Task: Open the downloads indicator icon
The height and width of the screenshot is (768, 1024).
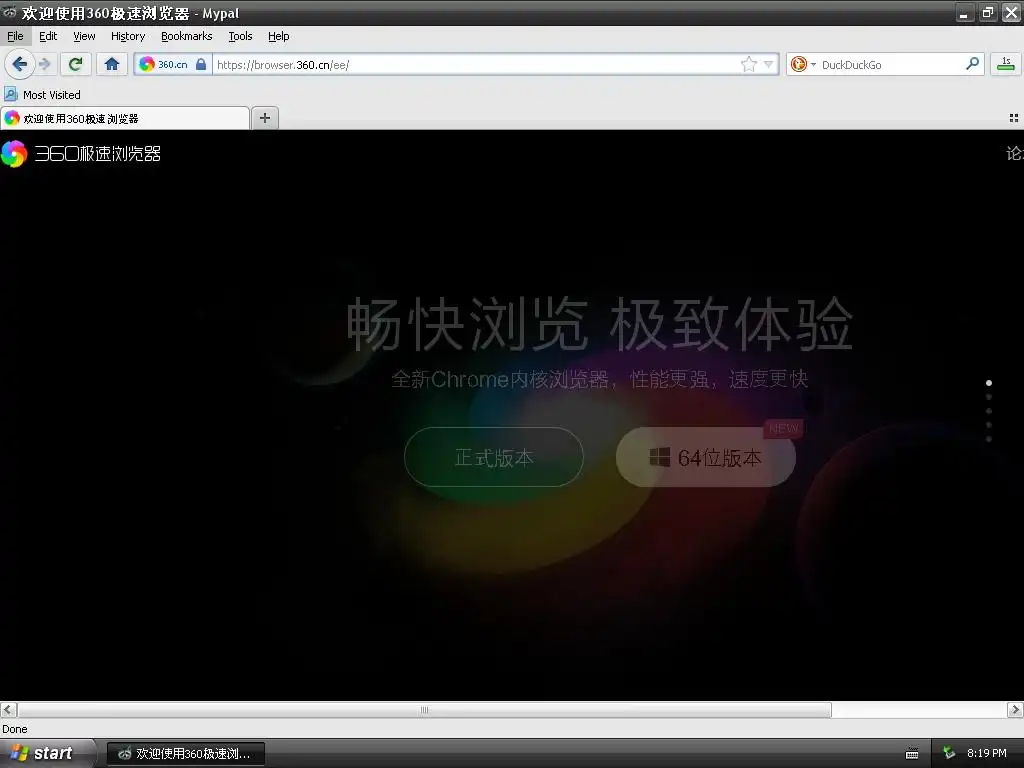Action: 1006,64
